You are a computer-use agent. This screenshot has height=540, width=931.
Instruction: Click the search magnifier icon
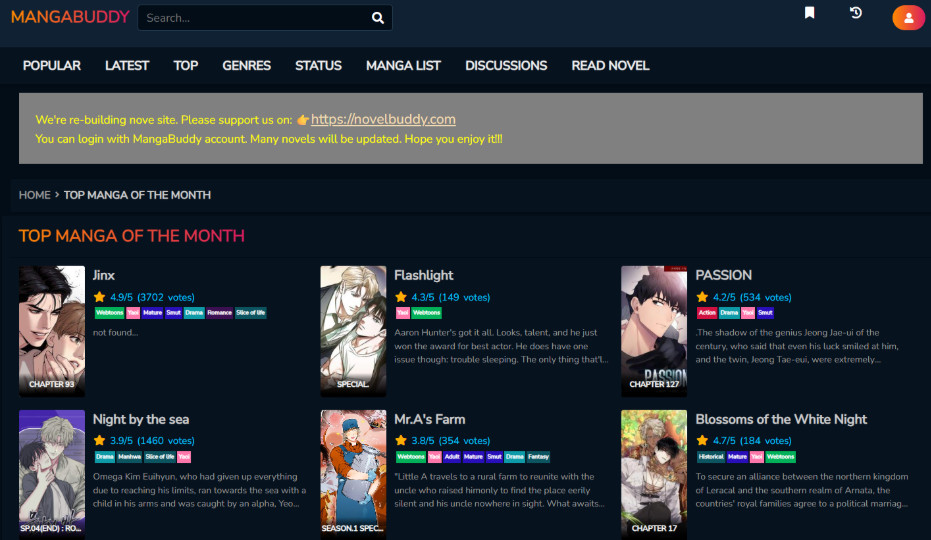377,18
